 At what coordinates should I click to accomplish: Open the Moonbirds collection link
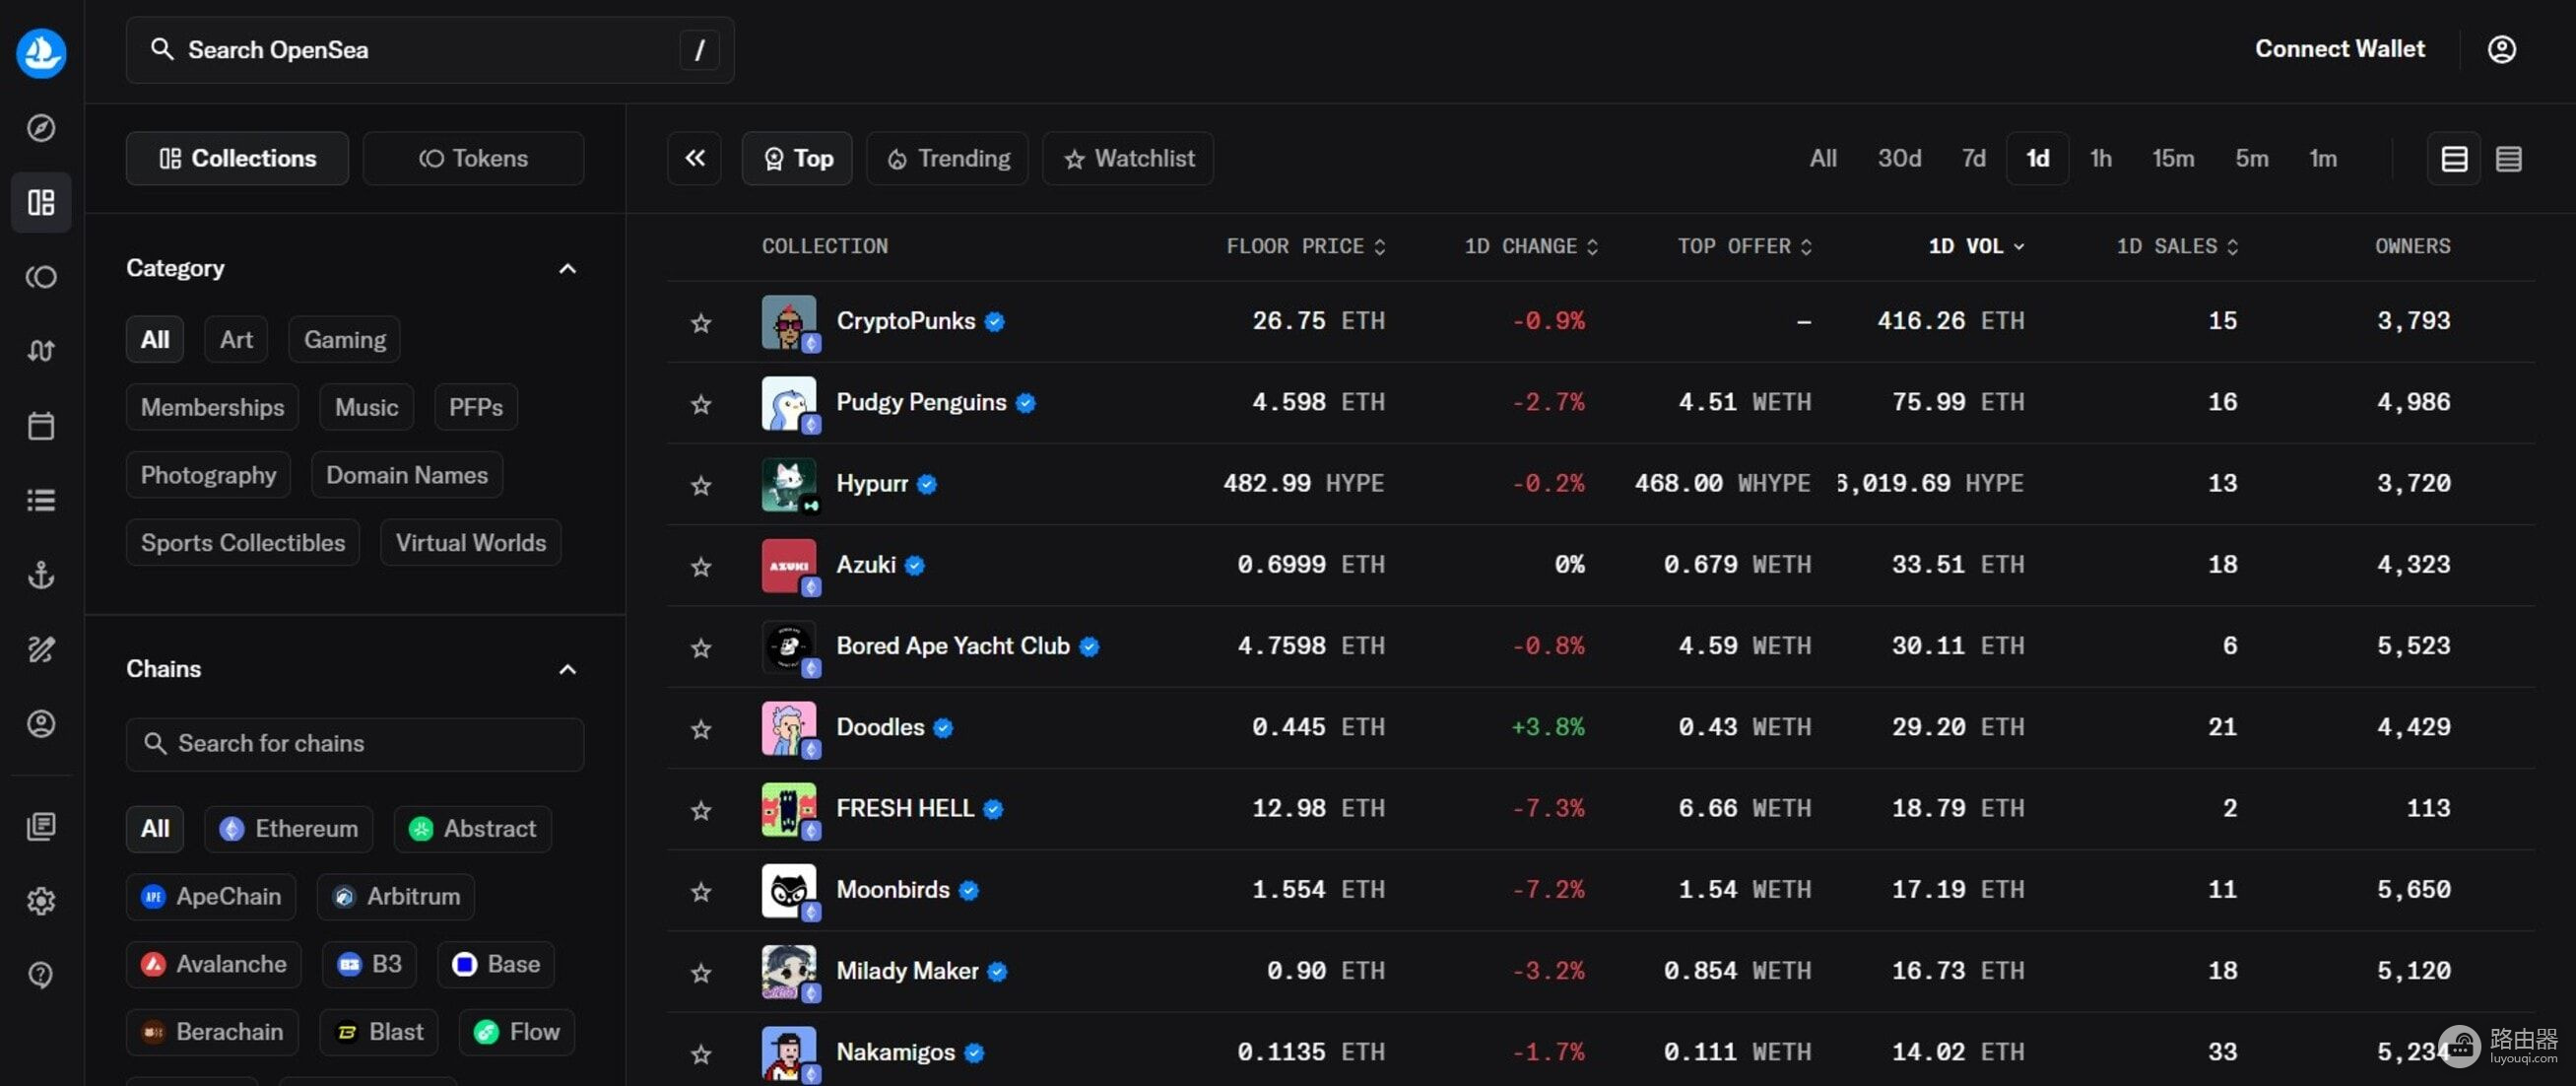893,889
